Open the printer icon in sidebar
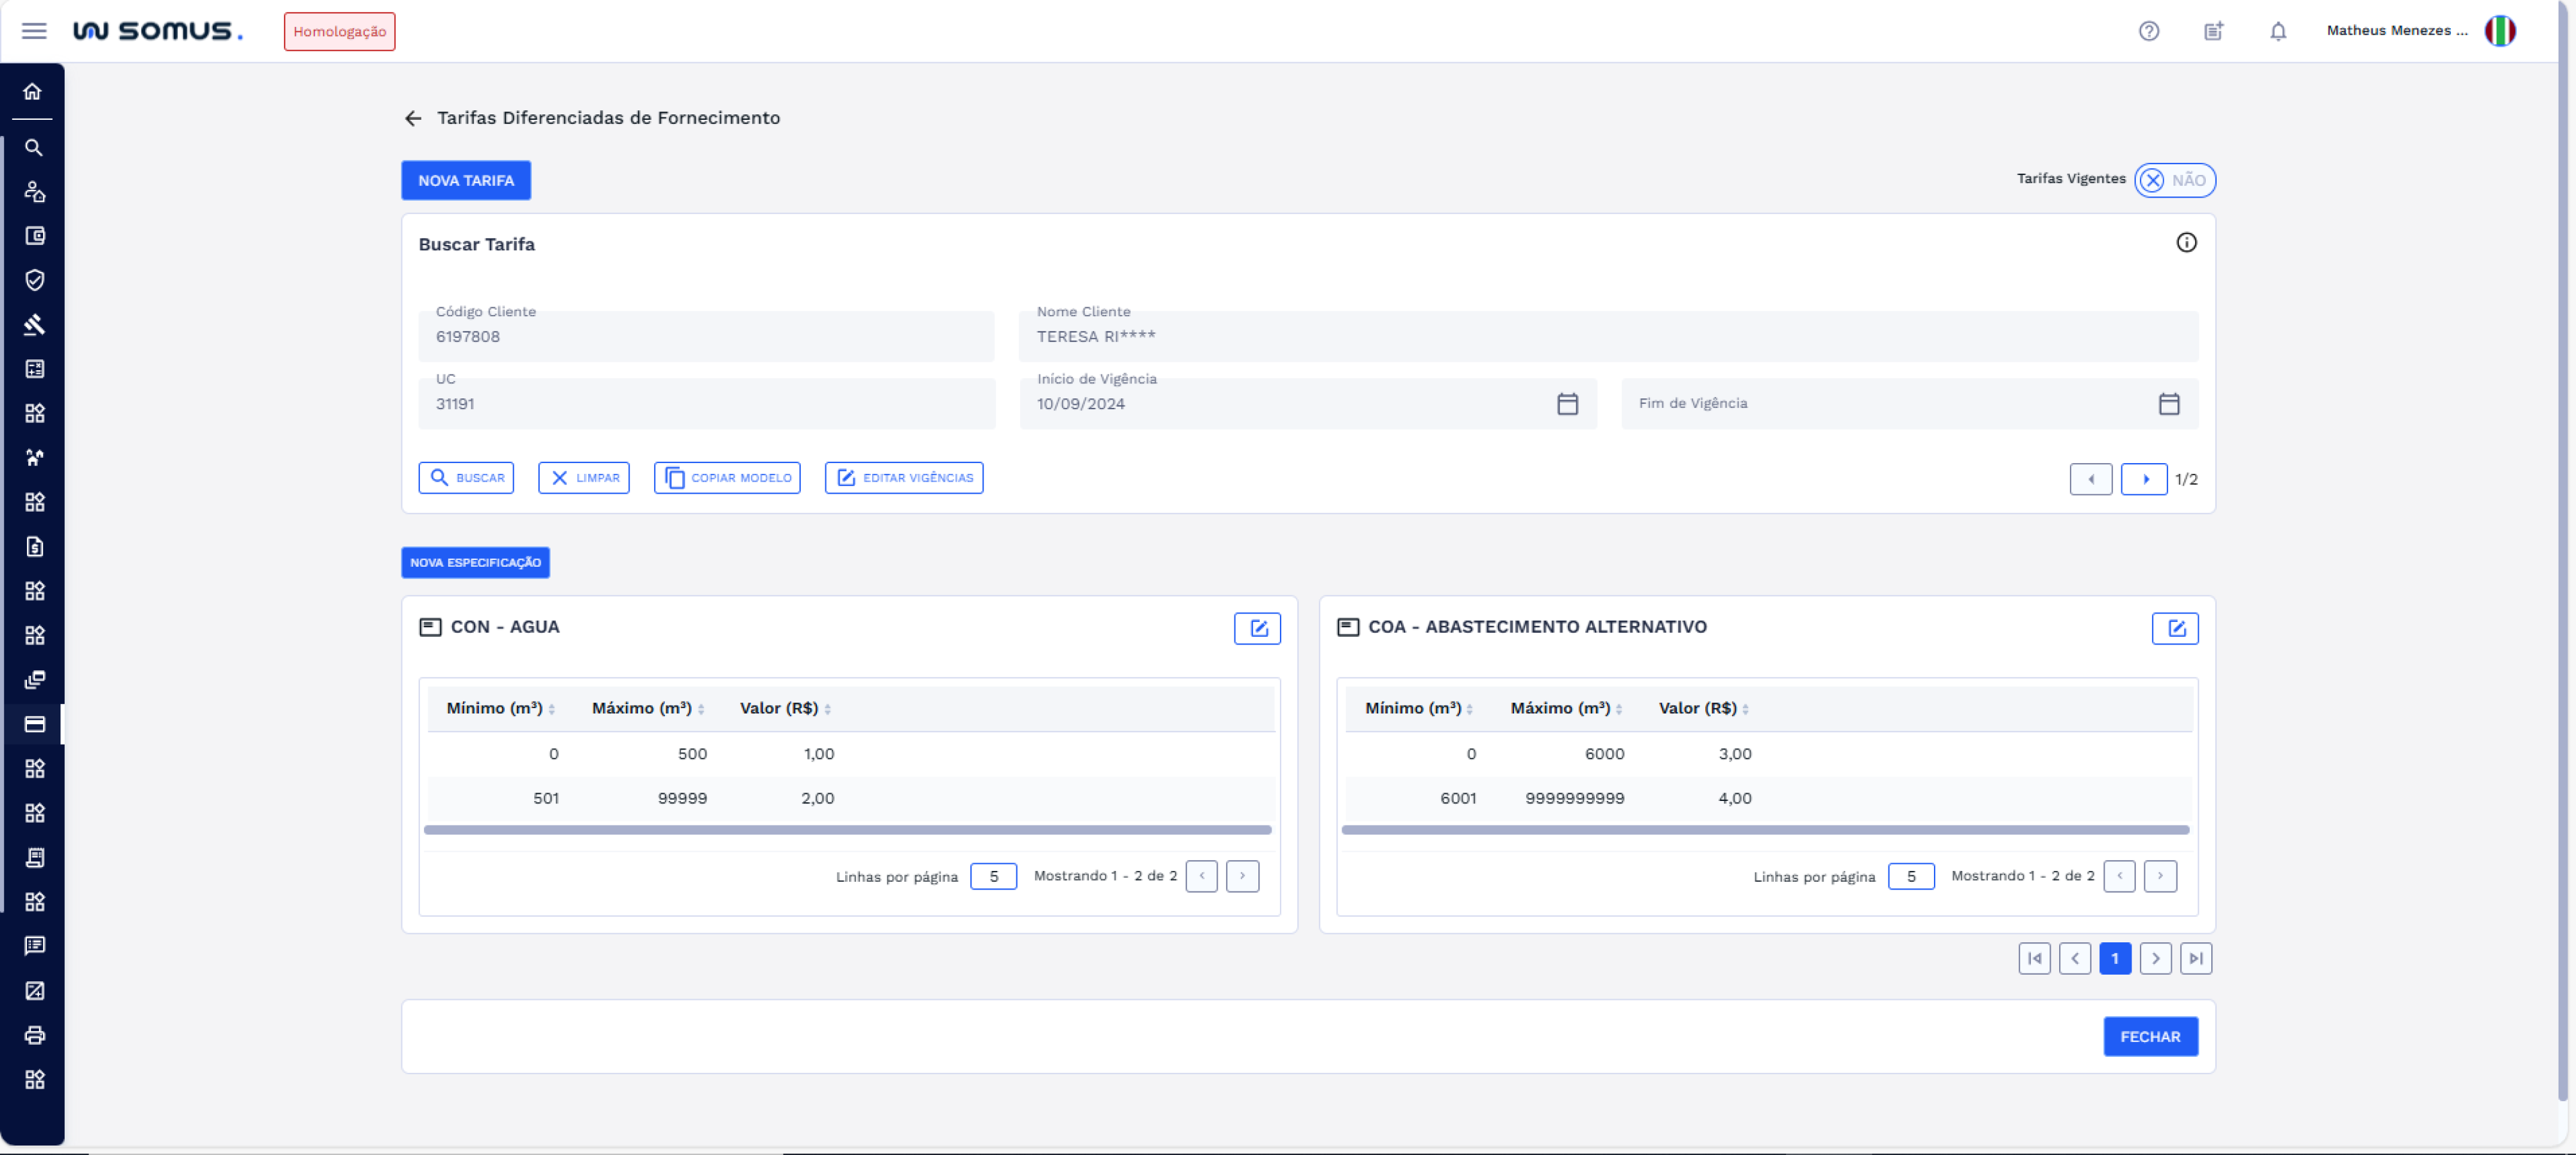The width and height of the screenshot is (2576, 1155). tap(34, 1035)
